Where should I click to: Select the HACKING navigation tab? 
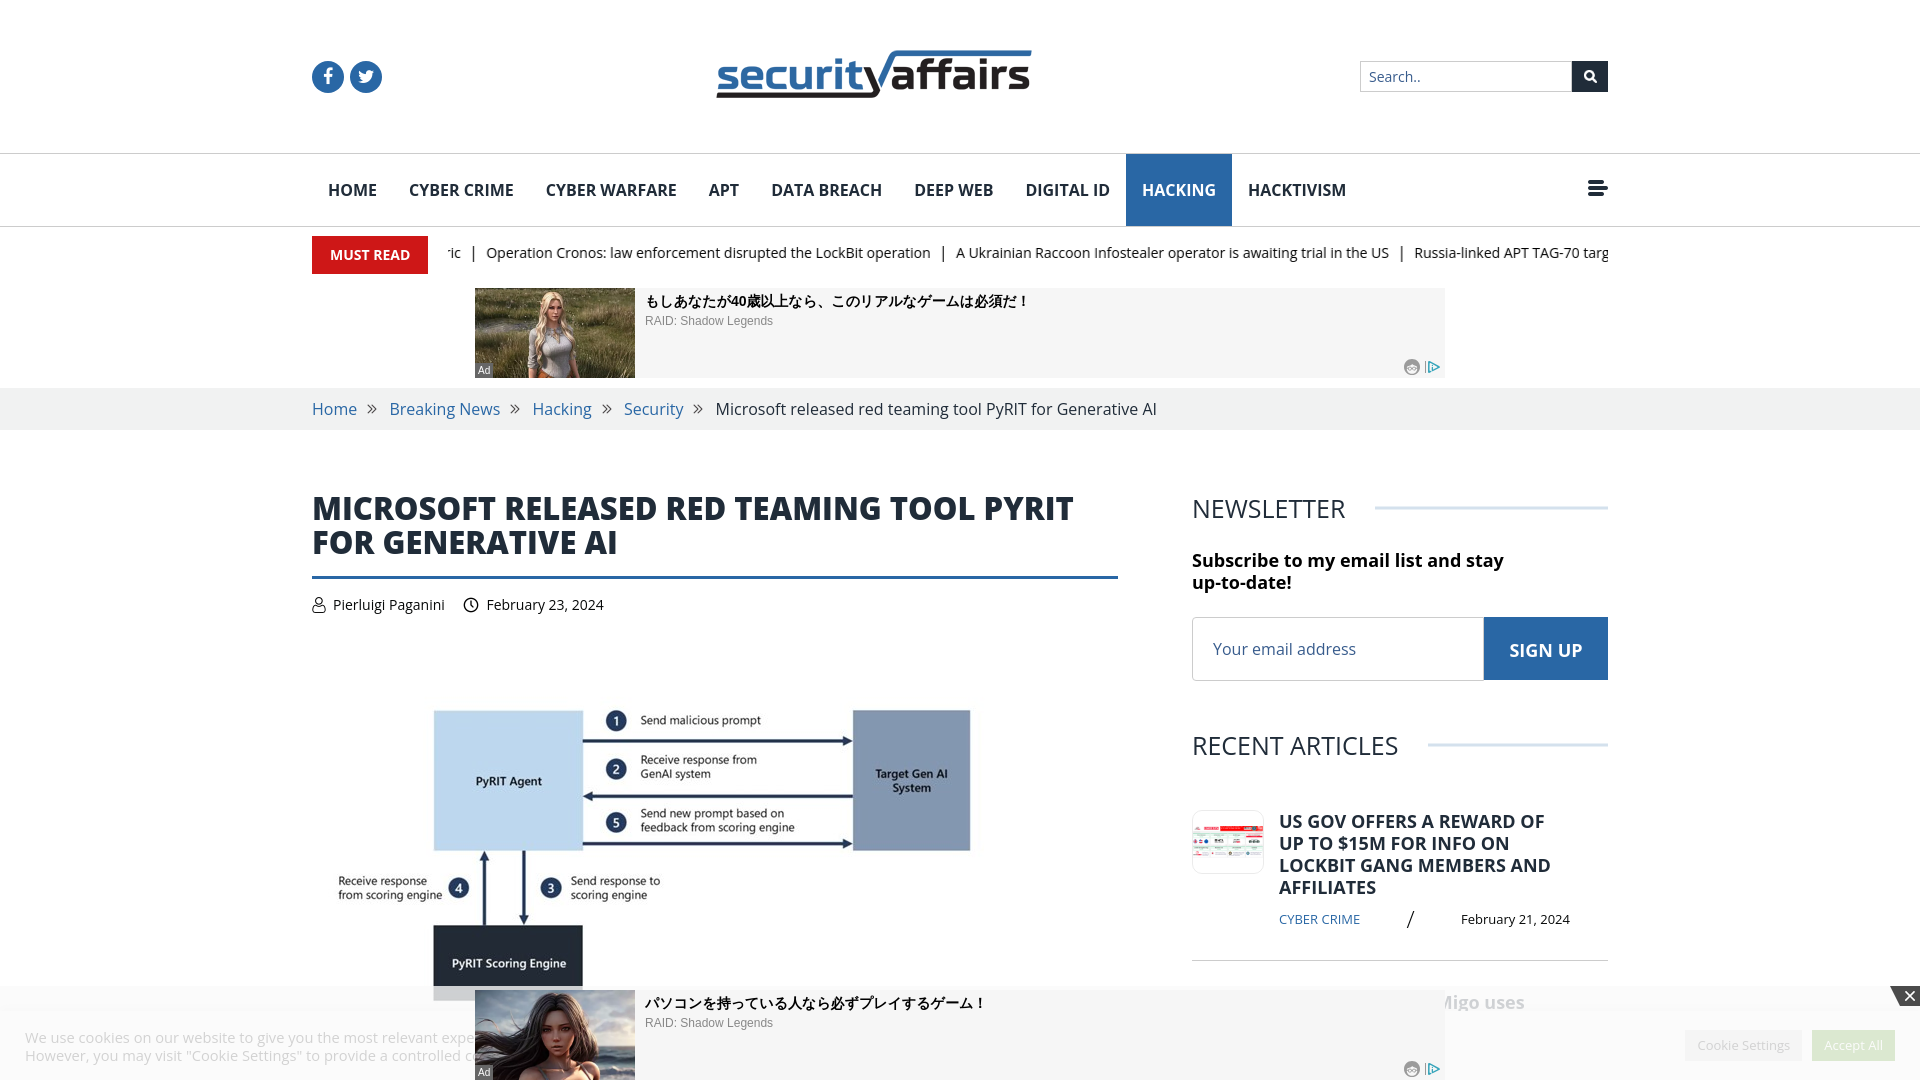click(1178, 190)
